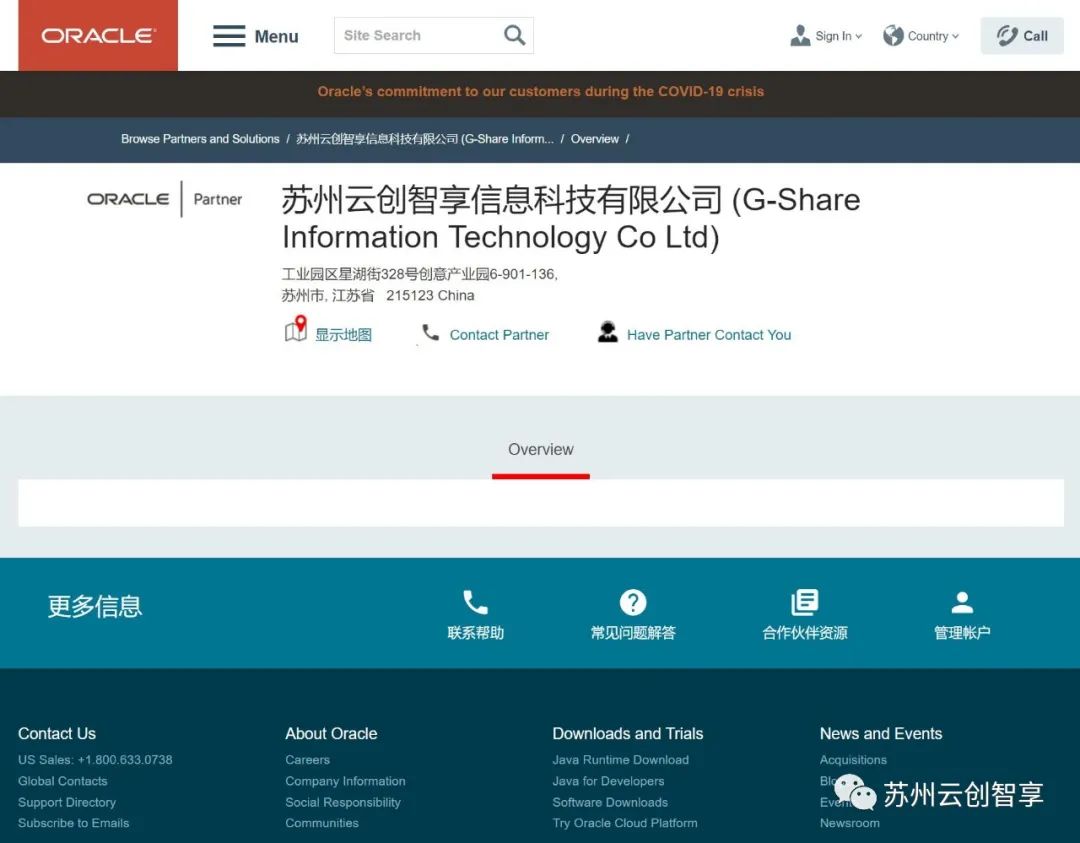Click the 常见问题解答 question mark icon
Image resolution: width=1080 pixels, height=843 pixels.
pos(633,602)
